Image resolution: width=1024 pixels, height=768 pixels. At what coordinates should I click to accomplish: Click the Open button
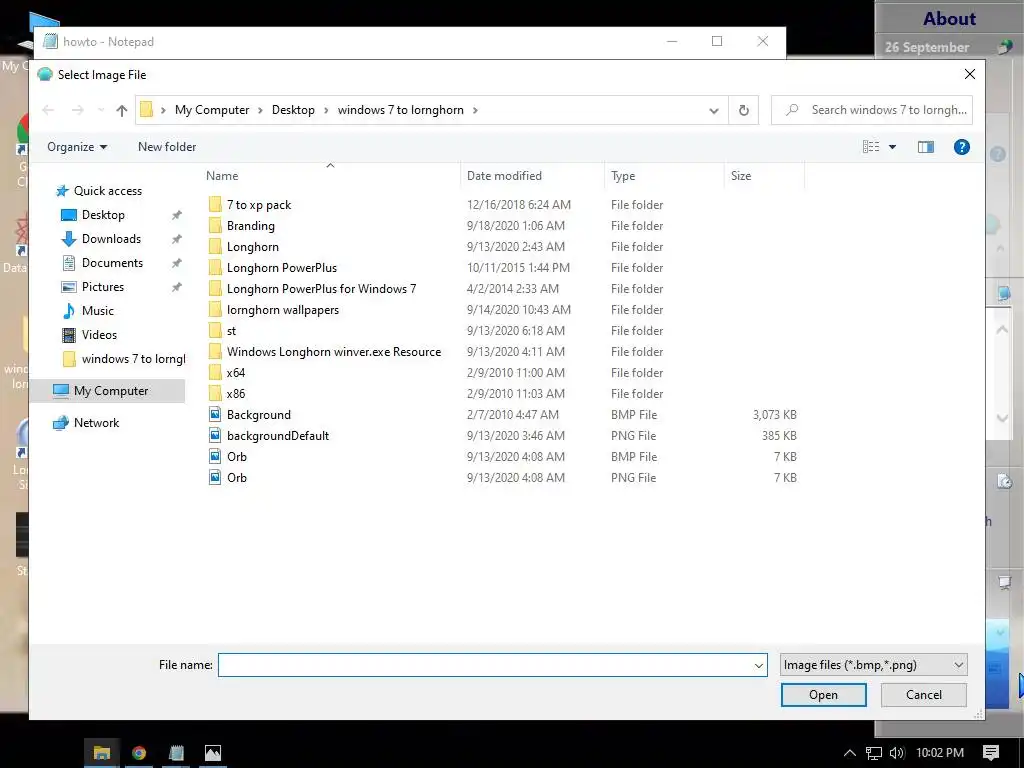[x=824, y=695]
